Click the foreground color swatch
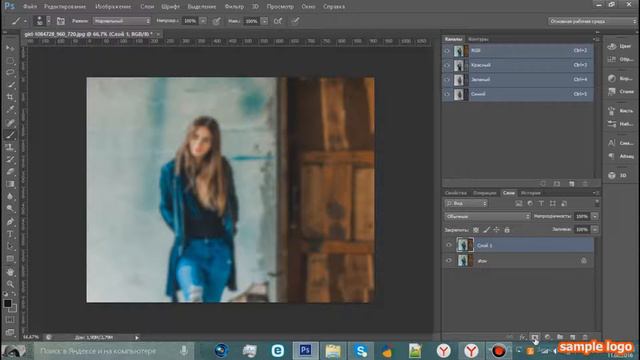 [7, 304]
